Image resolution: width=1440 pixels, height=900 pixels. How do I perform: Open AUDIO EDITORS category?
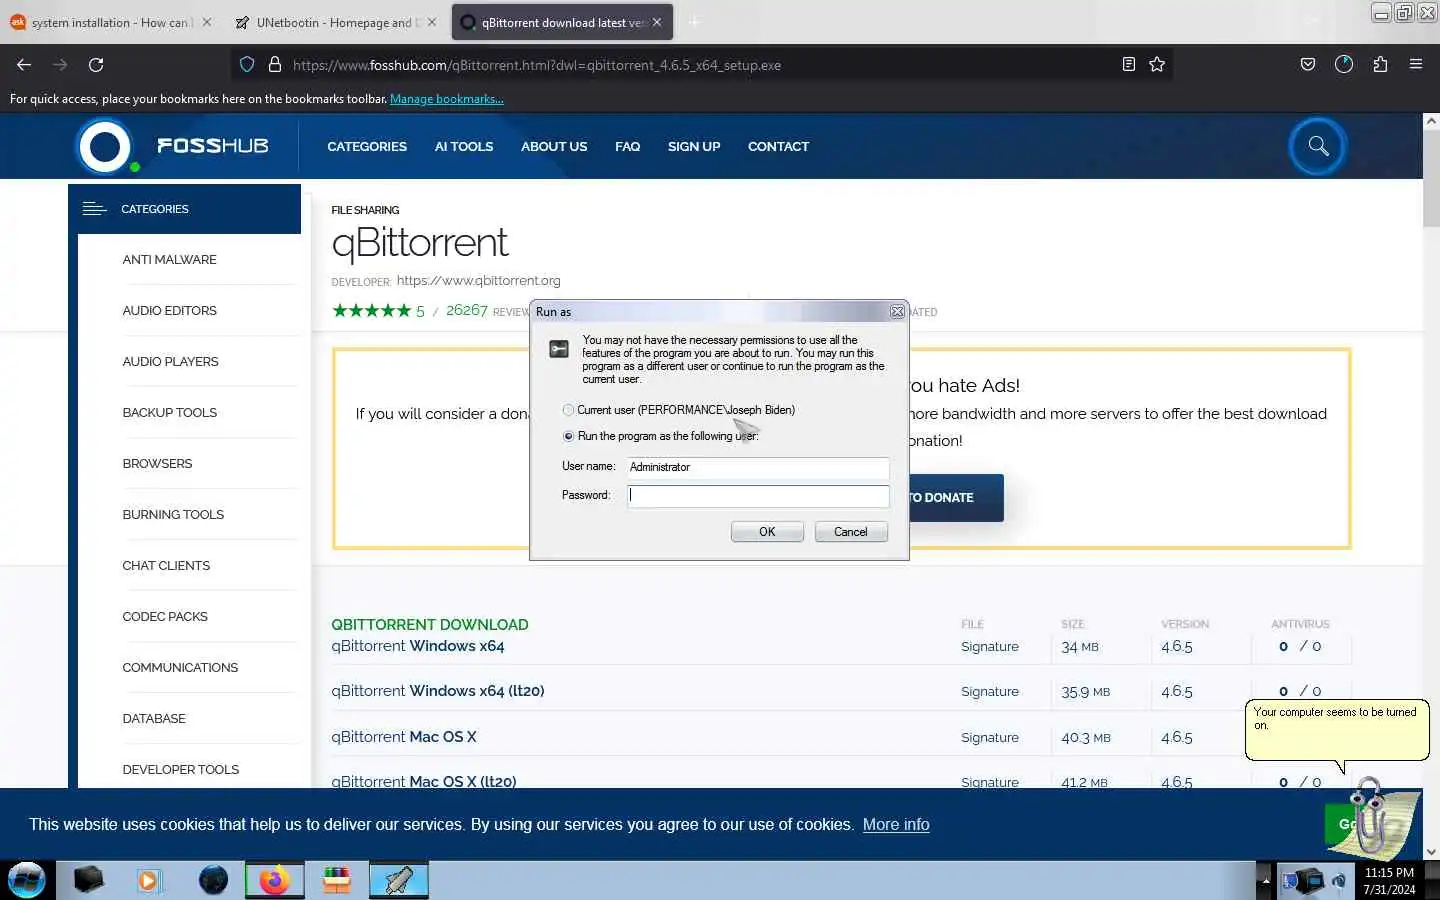(169, 310)
